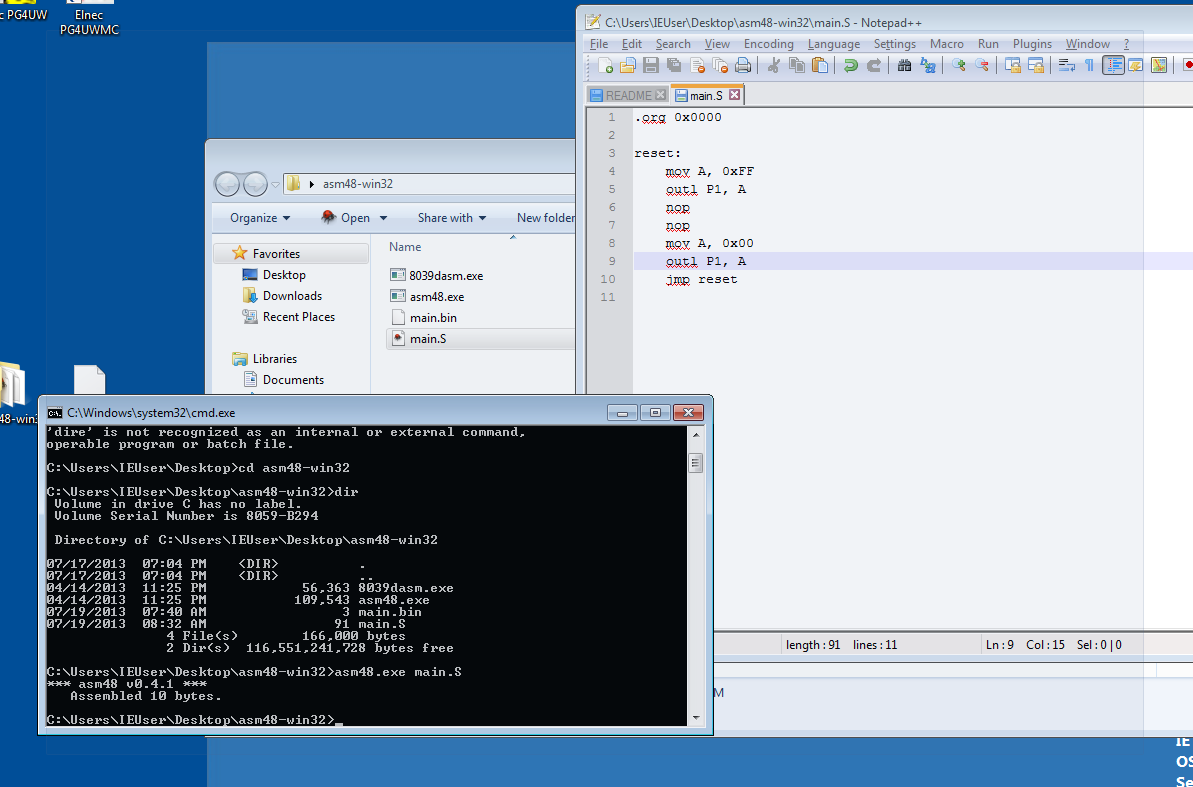Screen dimensions: 1193x787
Task: Click the main.S tab's disk icon
Action: [x=682, y=95]
